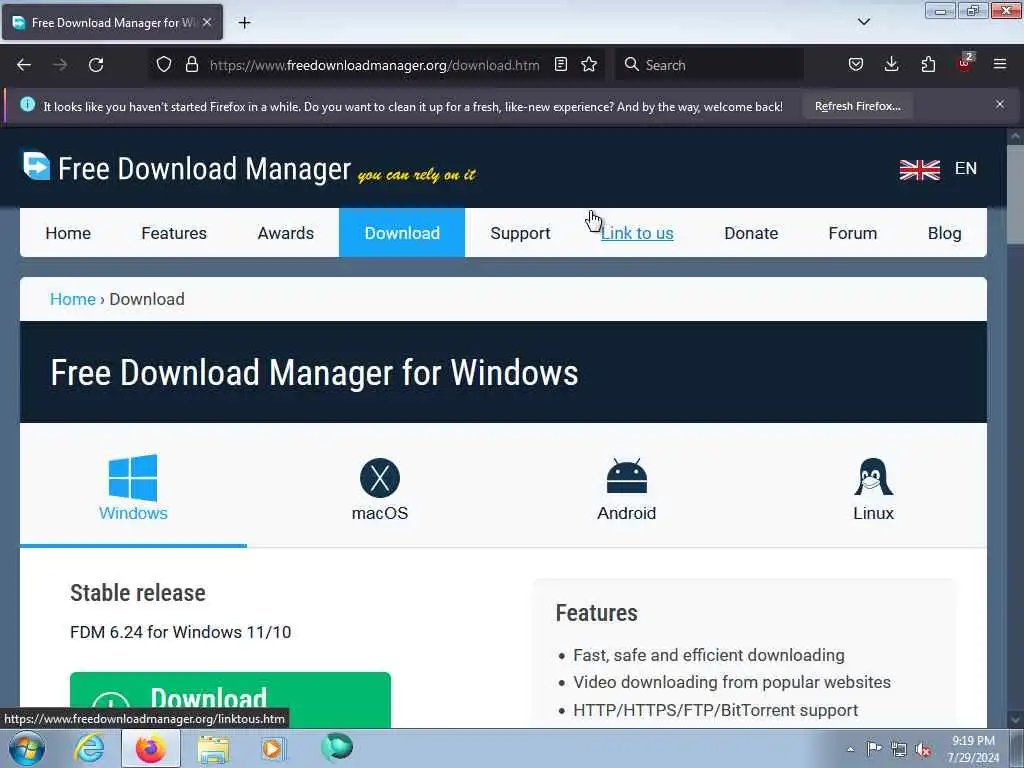Go back using the browser back arrow
This screenshot has width=1024, height=768.
24,65
